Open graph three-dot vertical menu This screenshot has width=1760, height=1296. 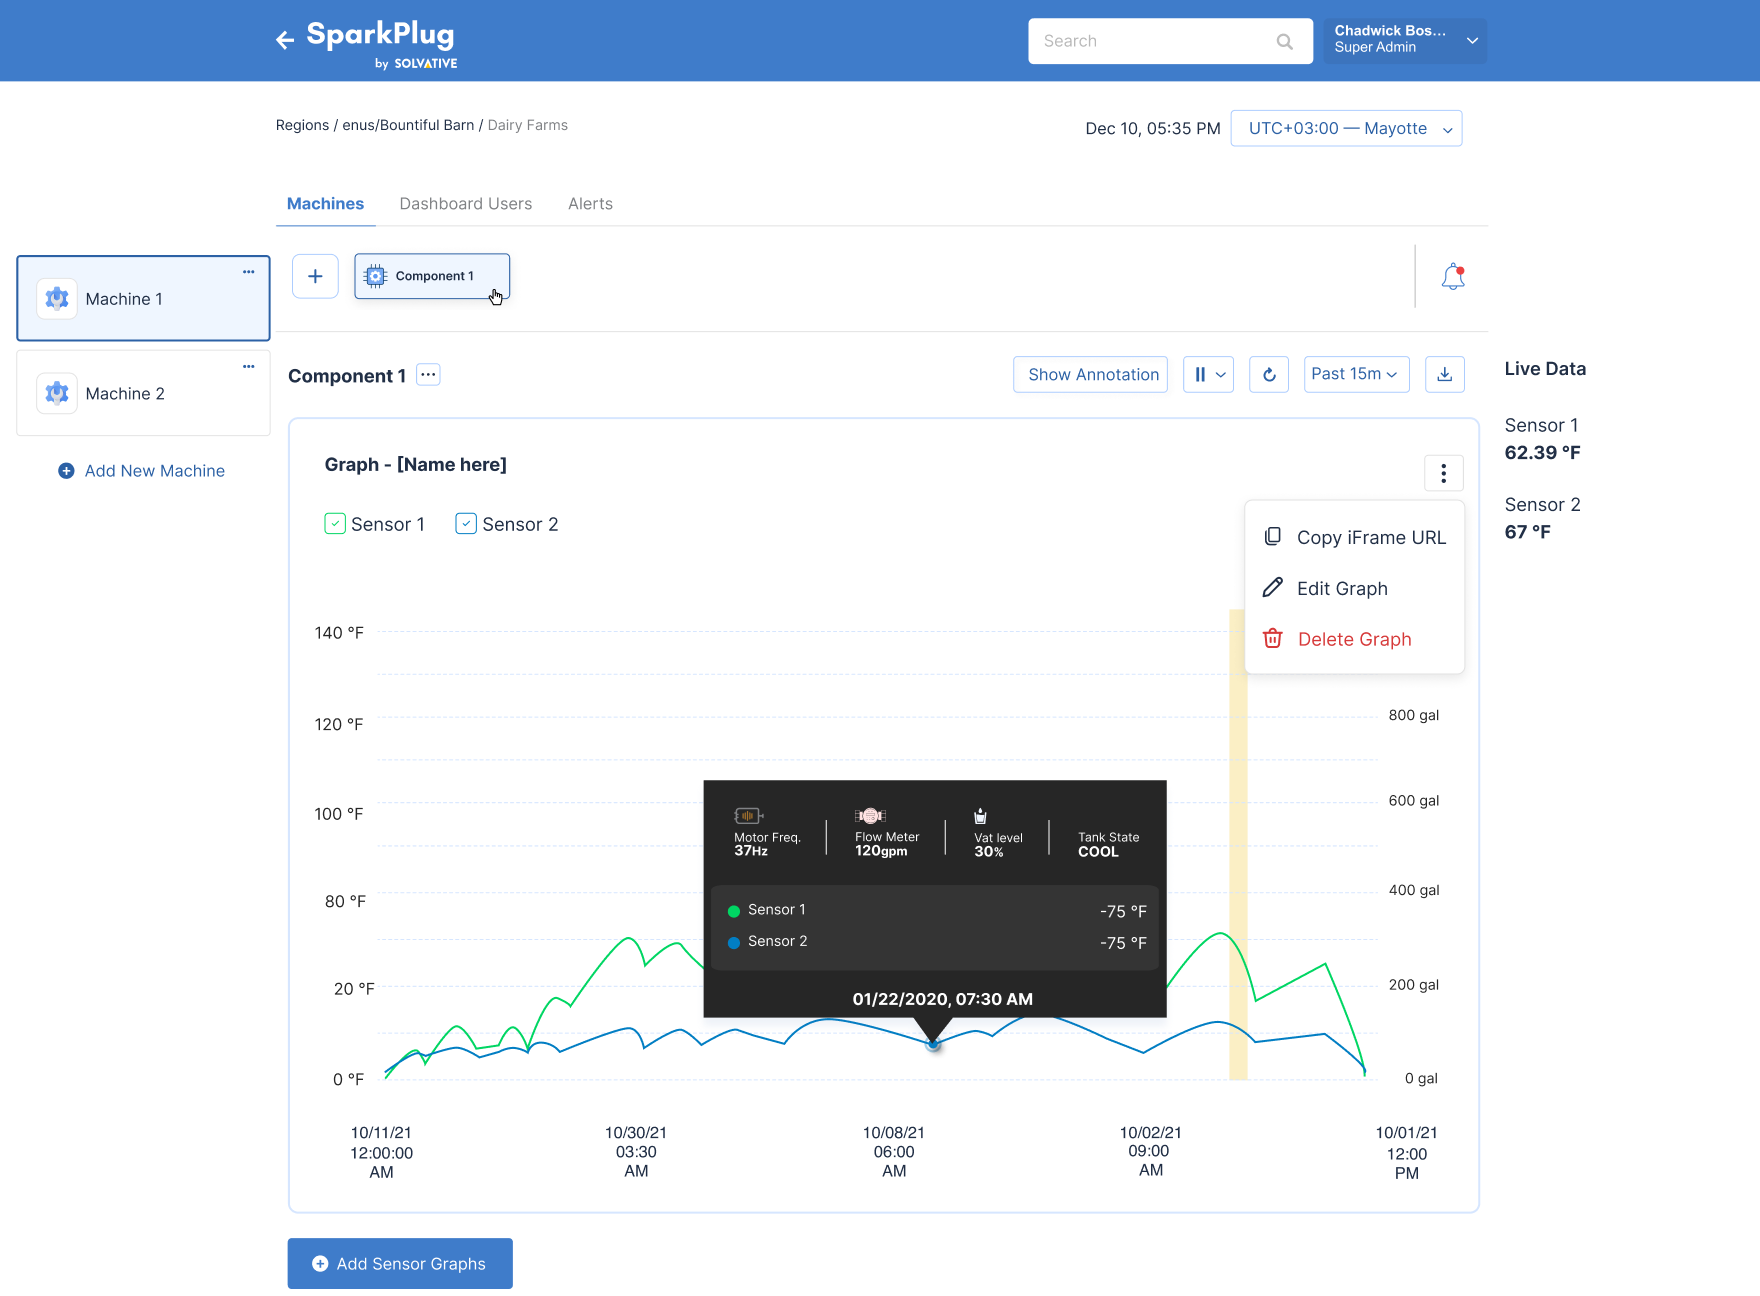click(1443, 473)
